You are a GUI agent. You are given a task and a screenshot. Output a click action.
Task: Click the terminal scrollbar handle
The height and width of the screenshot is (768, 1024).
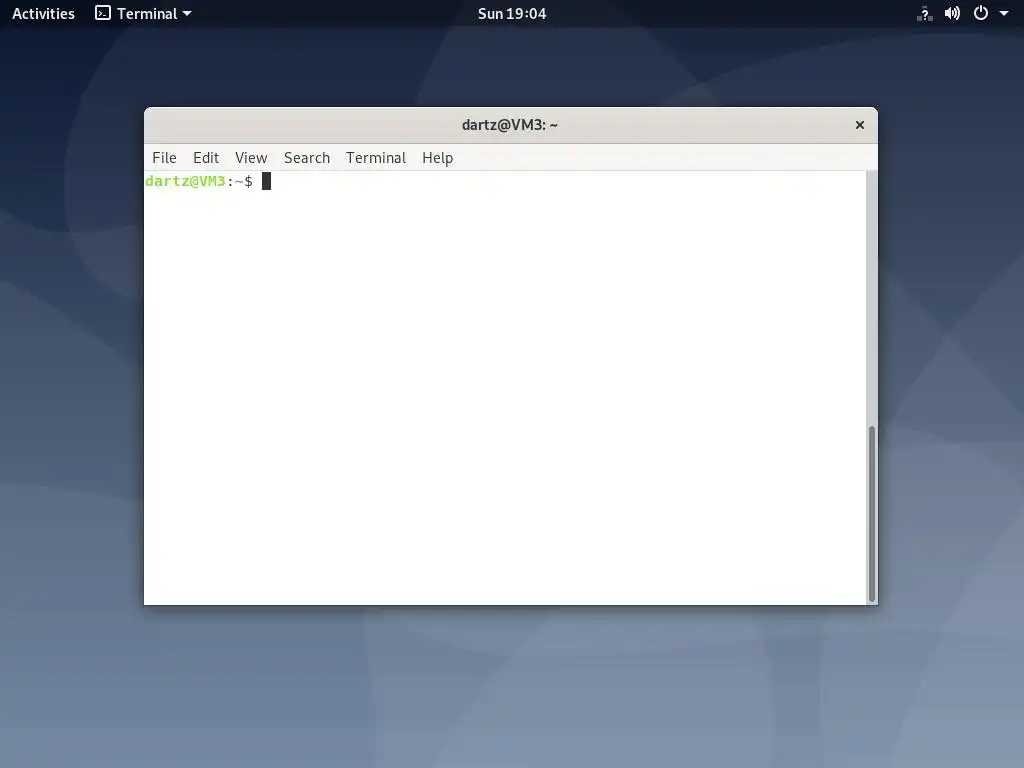coord(871,513)
